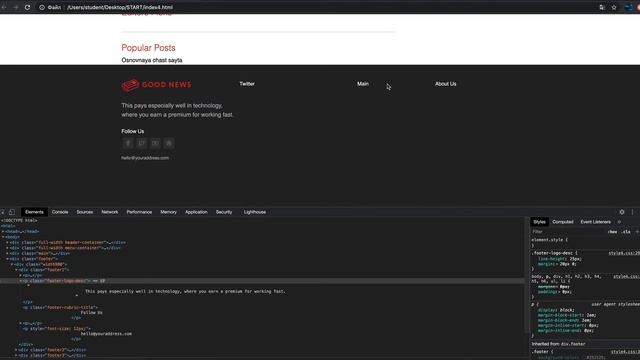Toggle the :hov element state panel
Viewport: 640px width, 360px height.
[612, 232]
